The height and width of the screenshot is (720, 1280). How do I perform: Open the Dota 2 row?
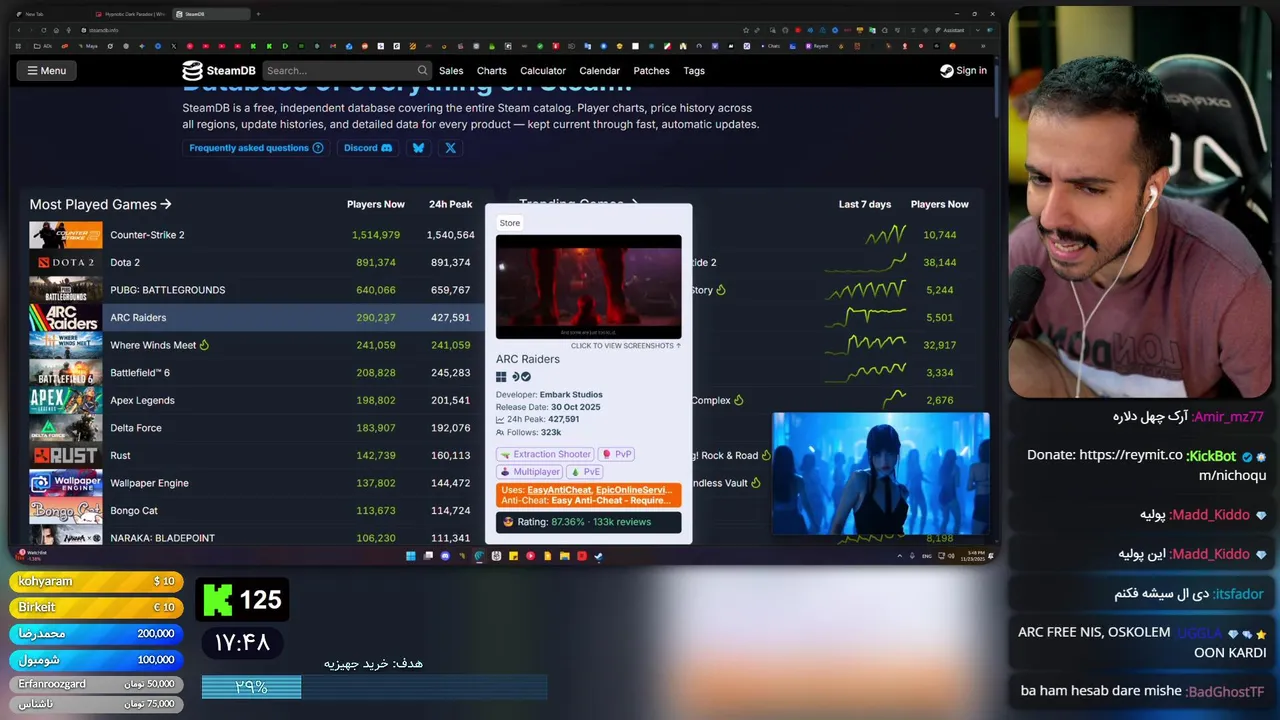pos(256,262)
